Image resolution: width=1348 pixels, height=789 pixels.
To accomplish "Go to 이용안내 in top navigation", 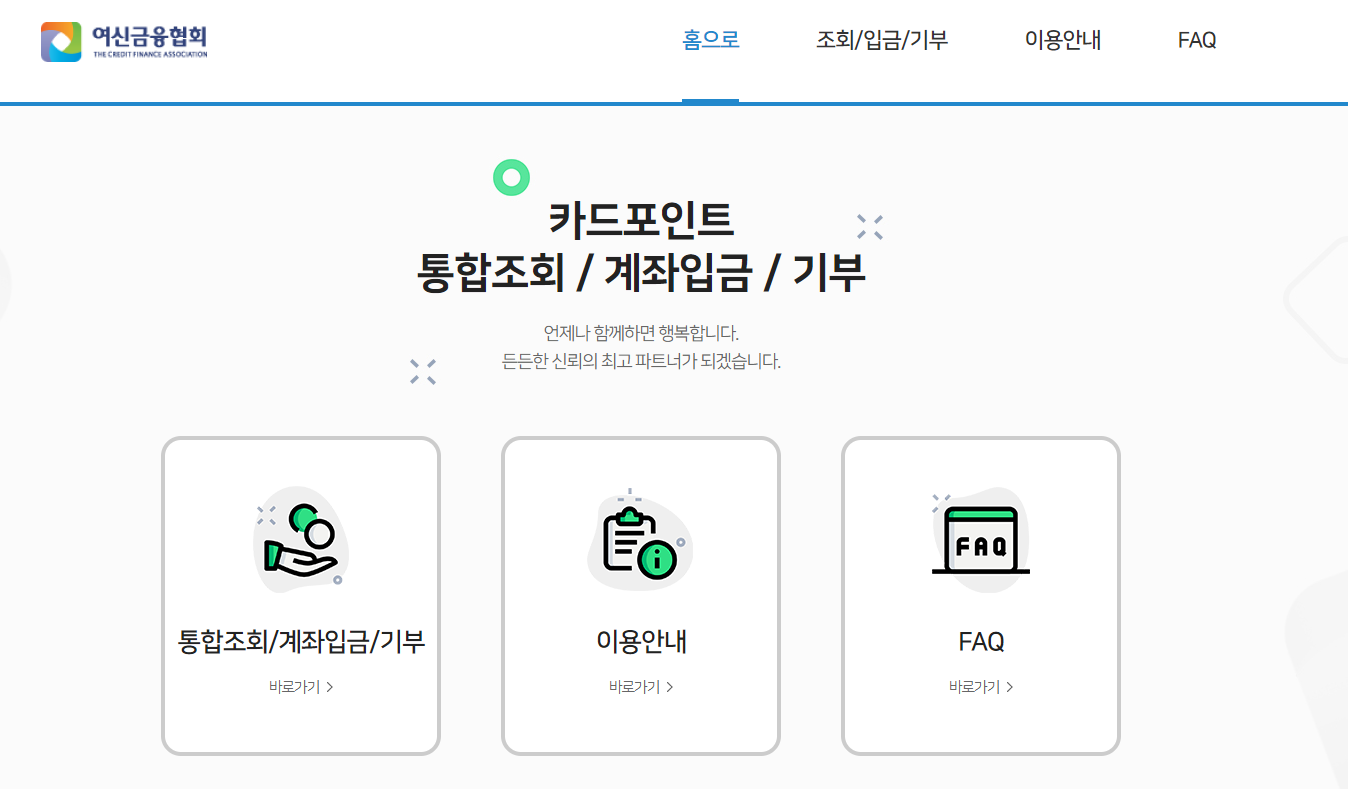I will [1063, 41].
